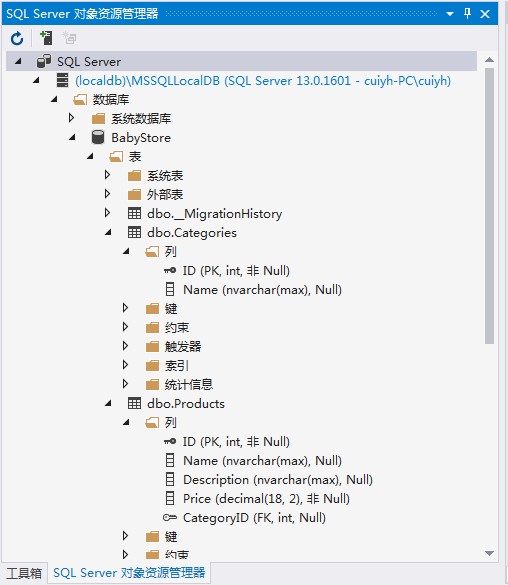Open the panel window position dropdown arrow

pyautogui.click(x=450, y=14)
